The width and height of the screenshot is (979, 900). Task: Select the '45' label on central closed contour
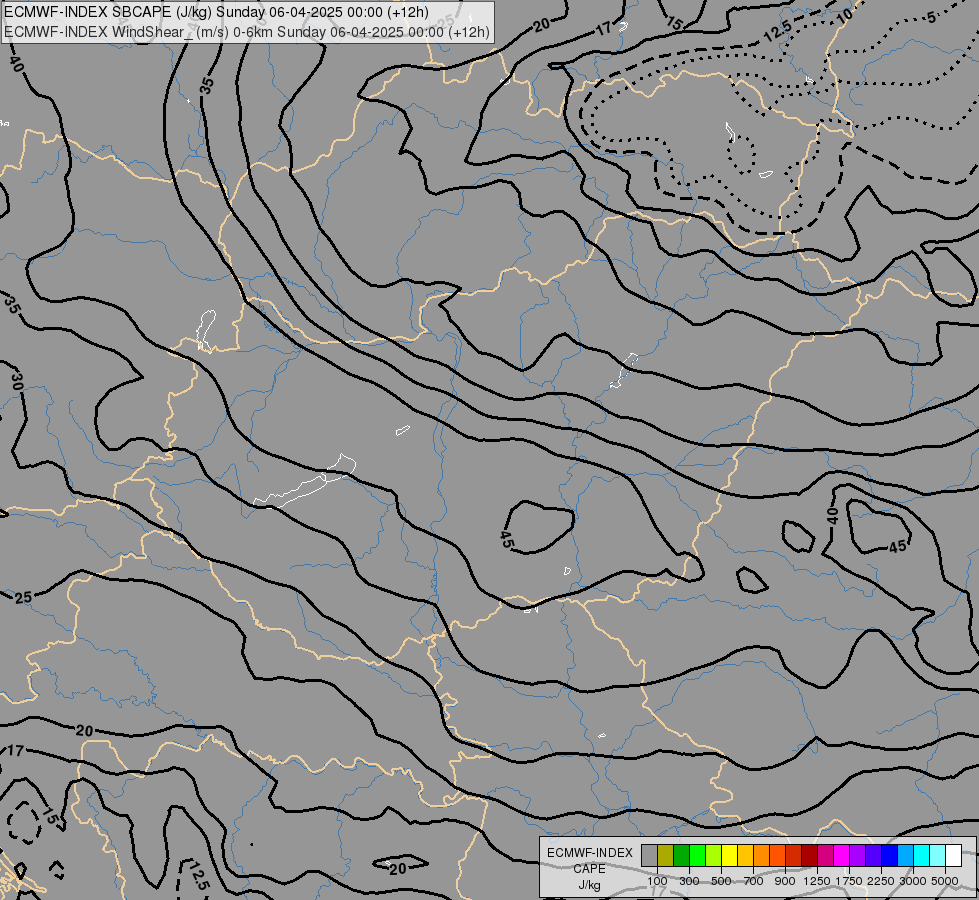(x=507, y=540)
